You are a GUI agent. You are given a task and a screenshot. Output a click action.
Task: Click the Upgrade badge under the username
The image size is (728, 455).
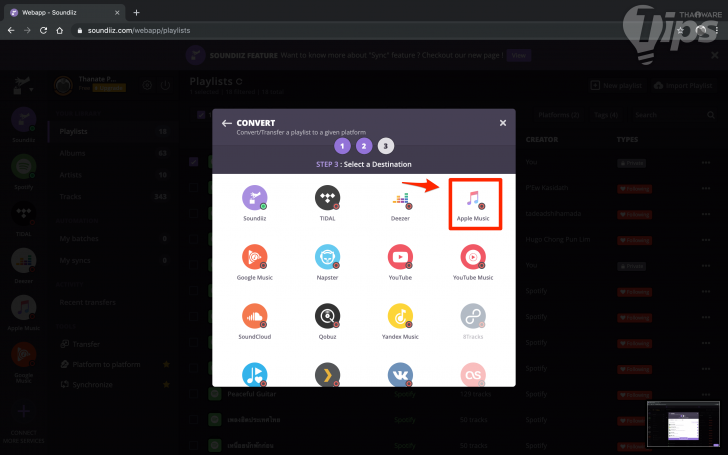(x=109, y=88)
